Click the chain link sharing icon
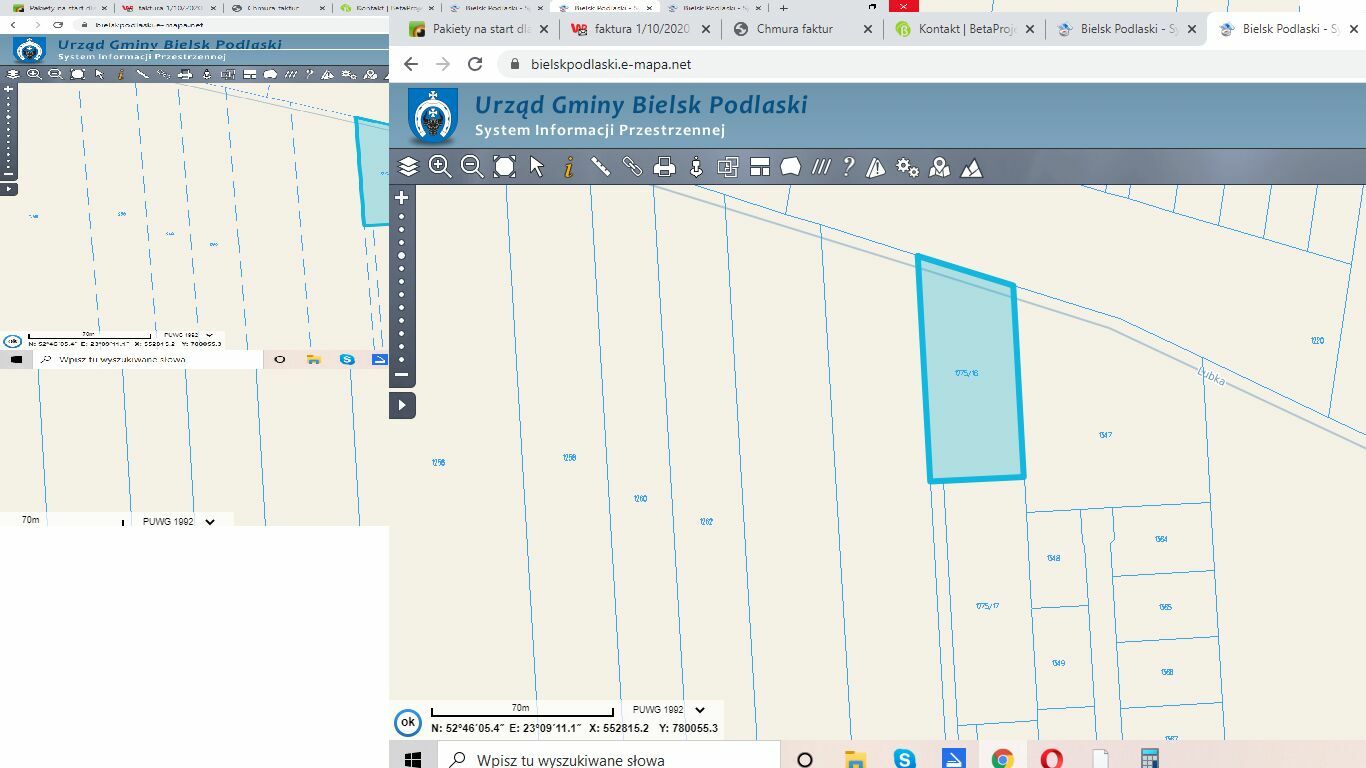 (632, 167)
